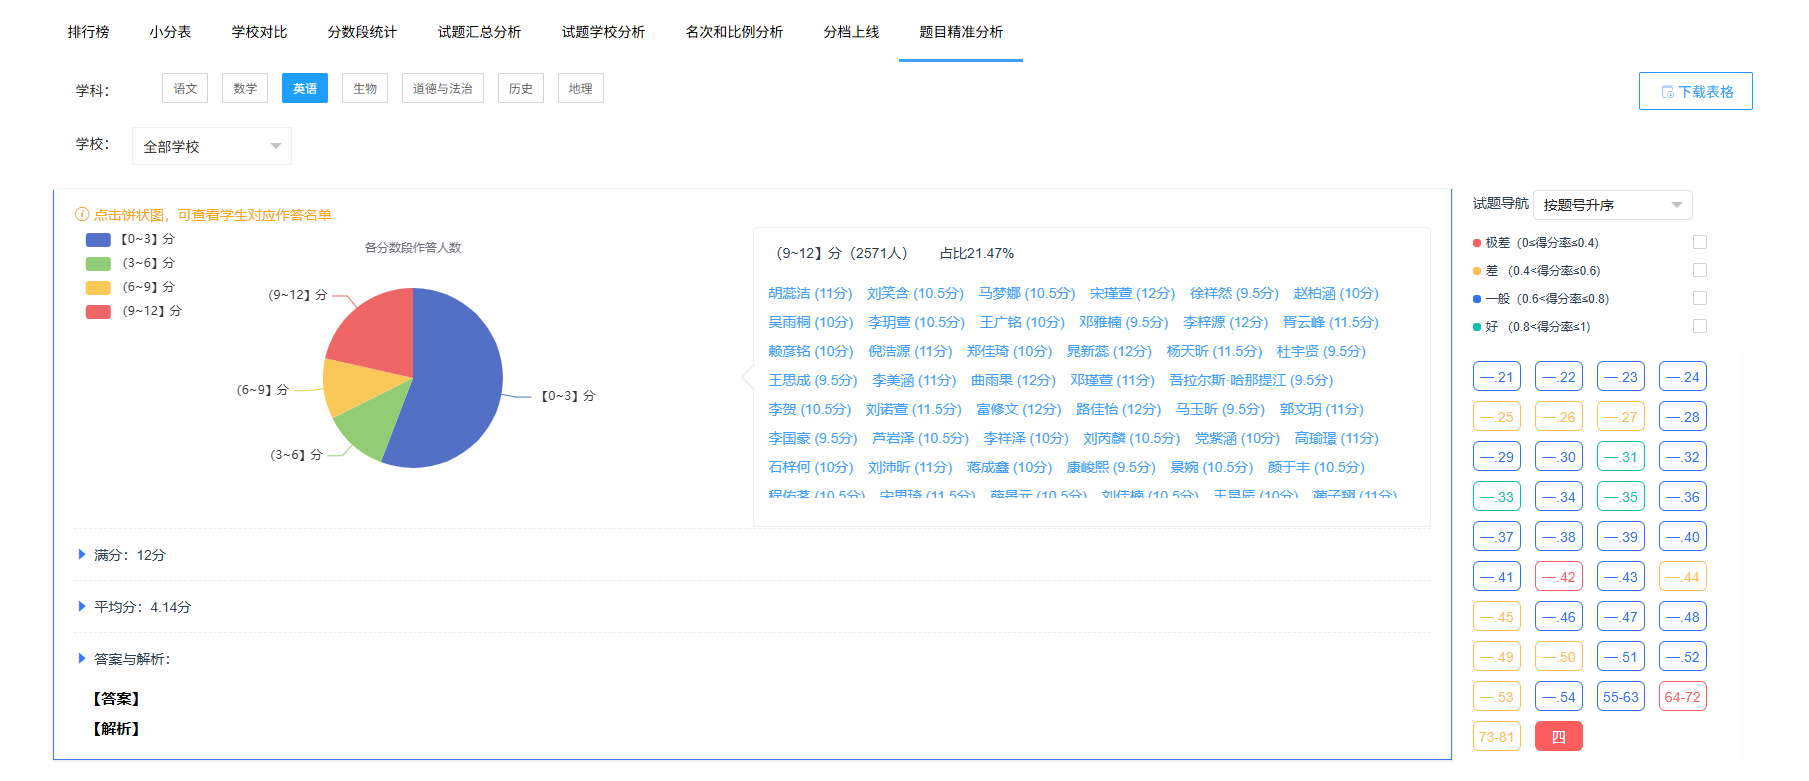Viewport: 1809px width, 781px height.
Task: Tick the 极差 score-rate checkbox
Action: tap(1699, 242)
